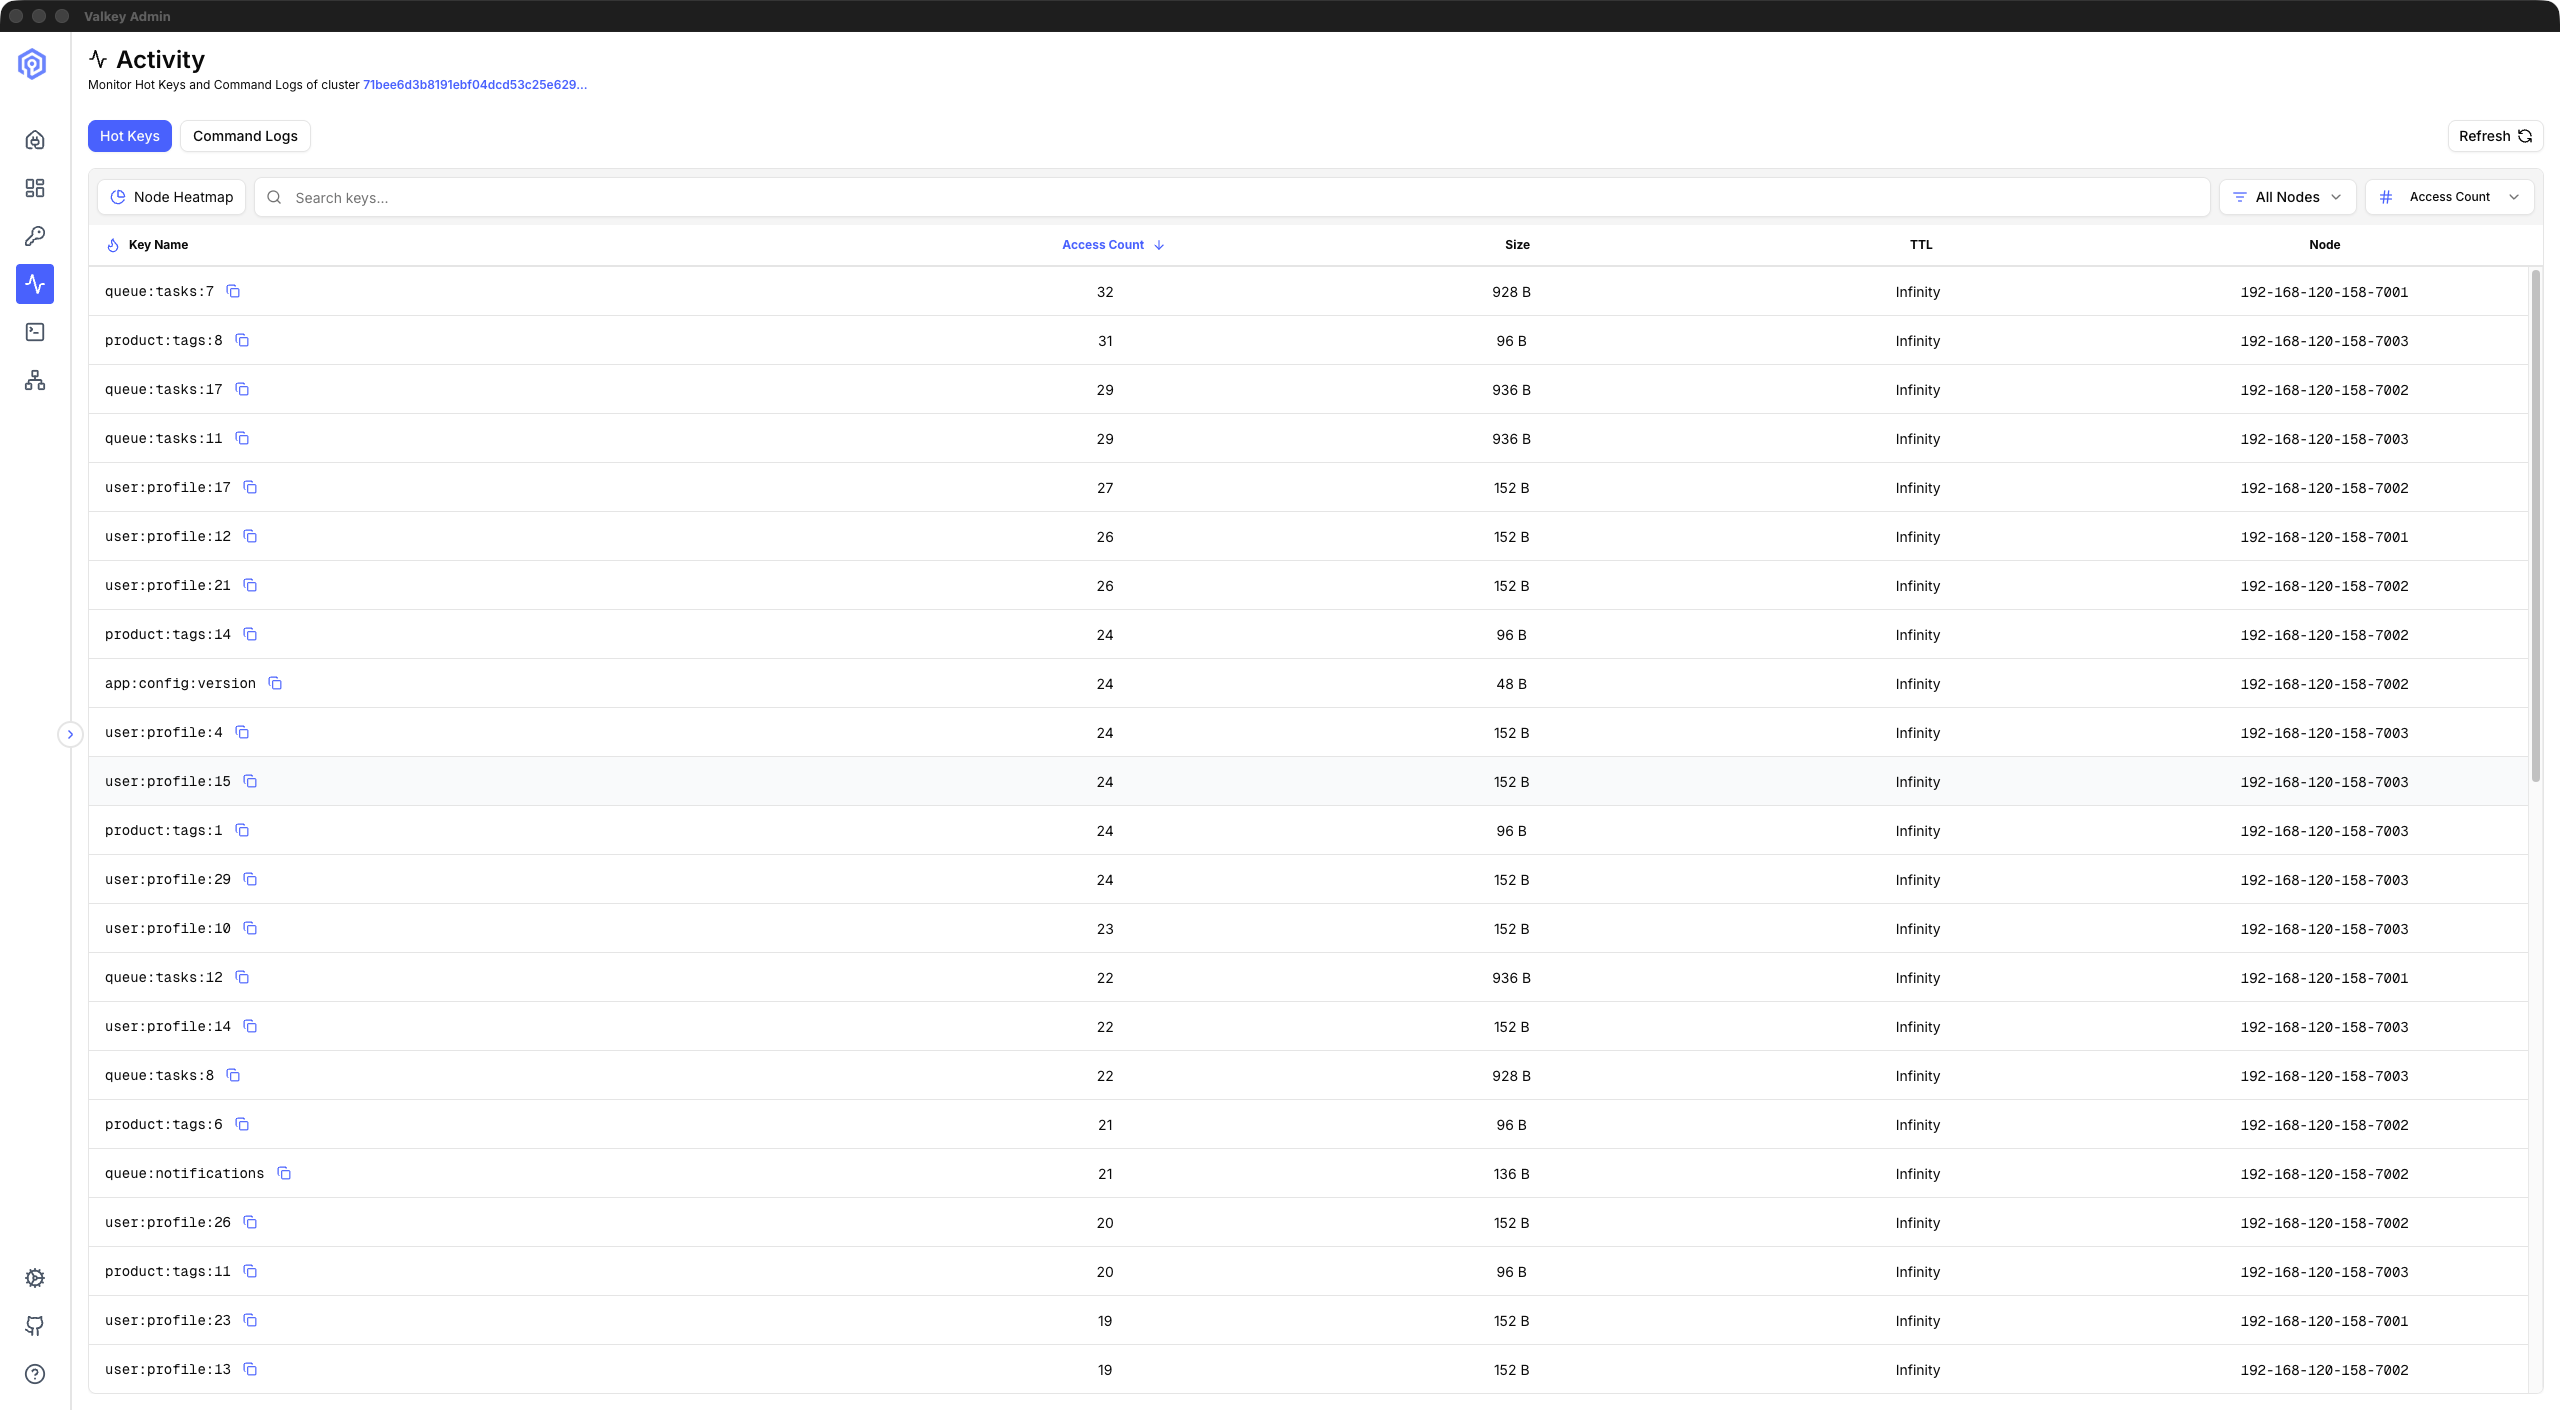Click the table vertical scrollbar
The width and height of the screenshot is (2560, 1410).
pyautogui.click(x=2535, y=525)
